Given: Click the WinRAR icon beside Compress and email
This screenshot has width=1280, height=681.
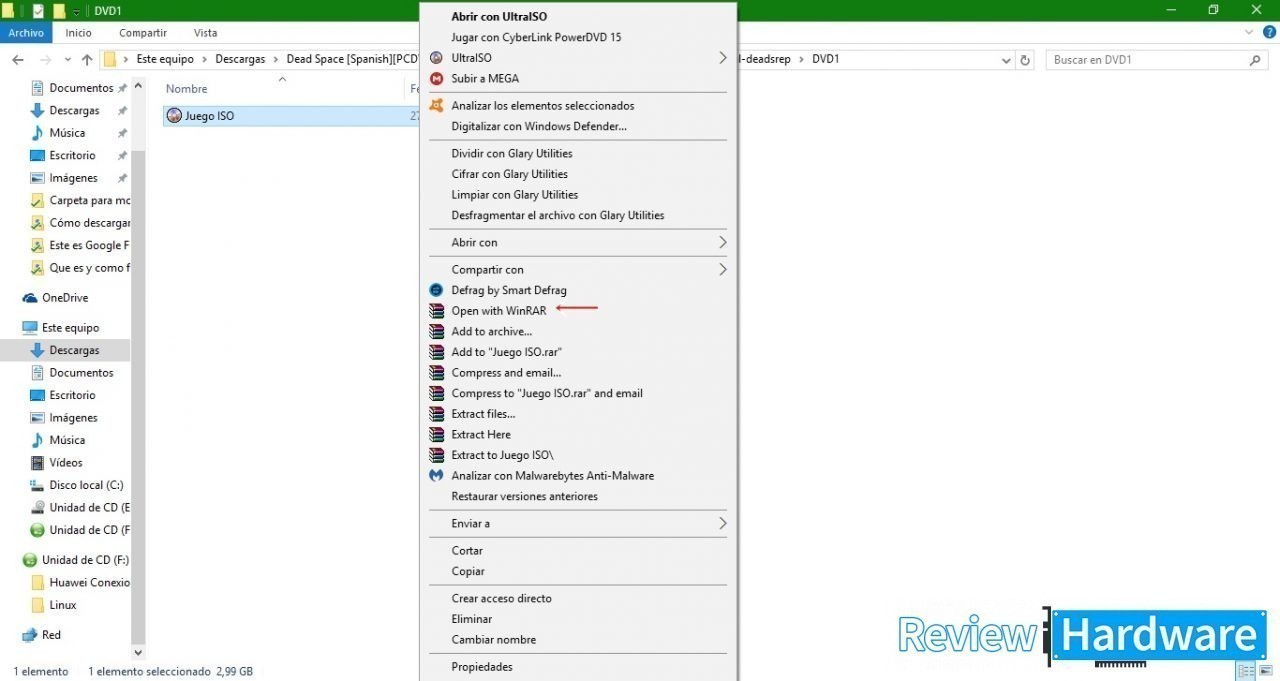Looking at the screenshot, I should pos(436,372).
